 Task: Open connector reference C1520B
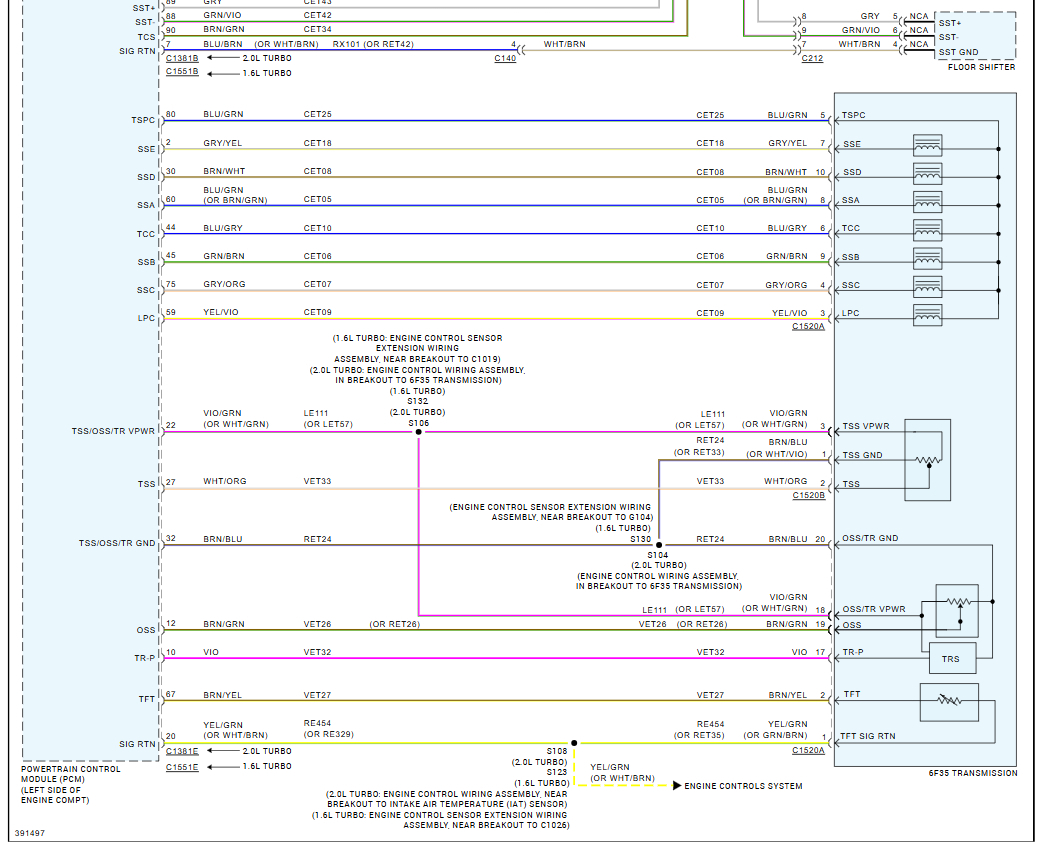809,495
